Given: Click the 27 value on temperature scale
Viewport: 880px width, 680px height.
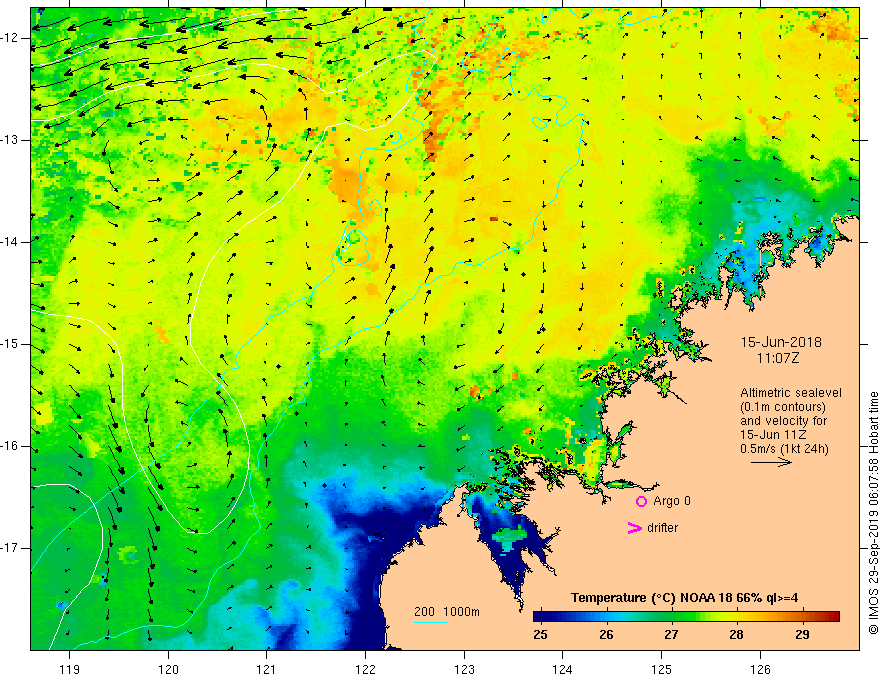Looking at the screenshot, I should 671,635.
